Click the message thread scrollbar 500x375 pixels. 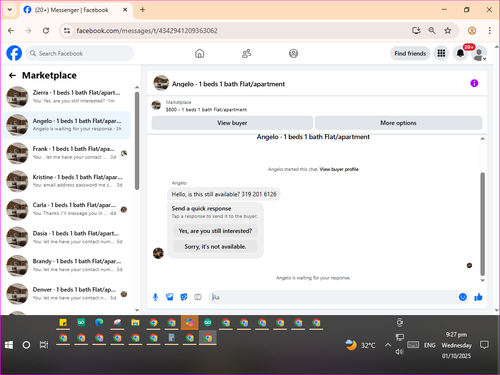pos(482,223)
